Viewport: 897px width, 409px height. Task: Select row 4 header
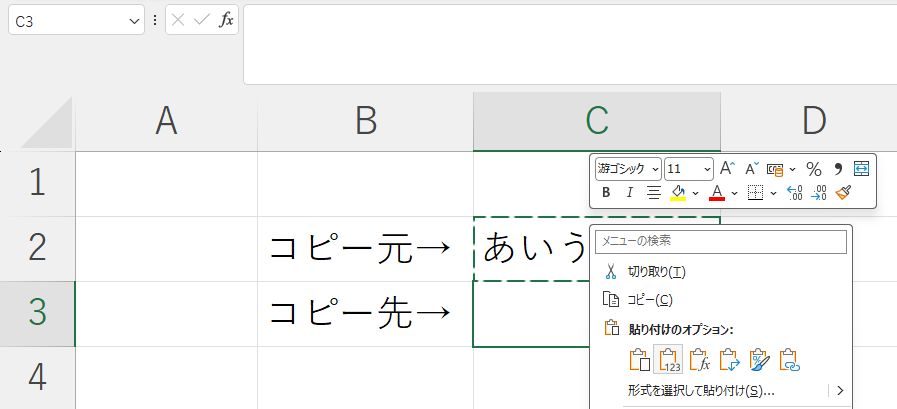coord(37,378)
